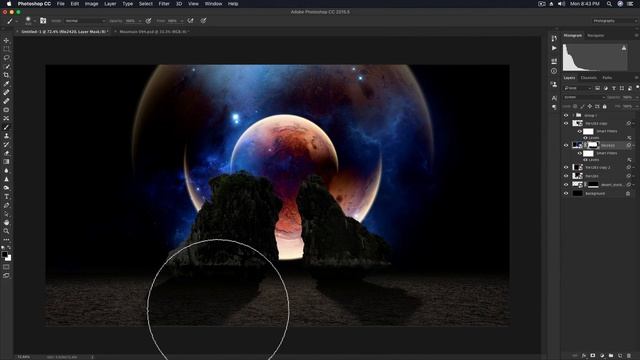Open the Window menu

[x=213, y=4]
